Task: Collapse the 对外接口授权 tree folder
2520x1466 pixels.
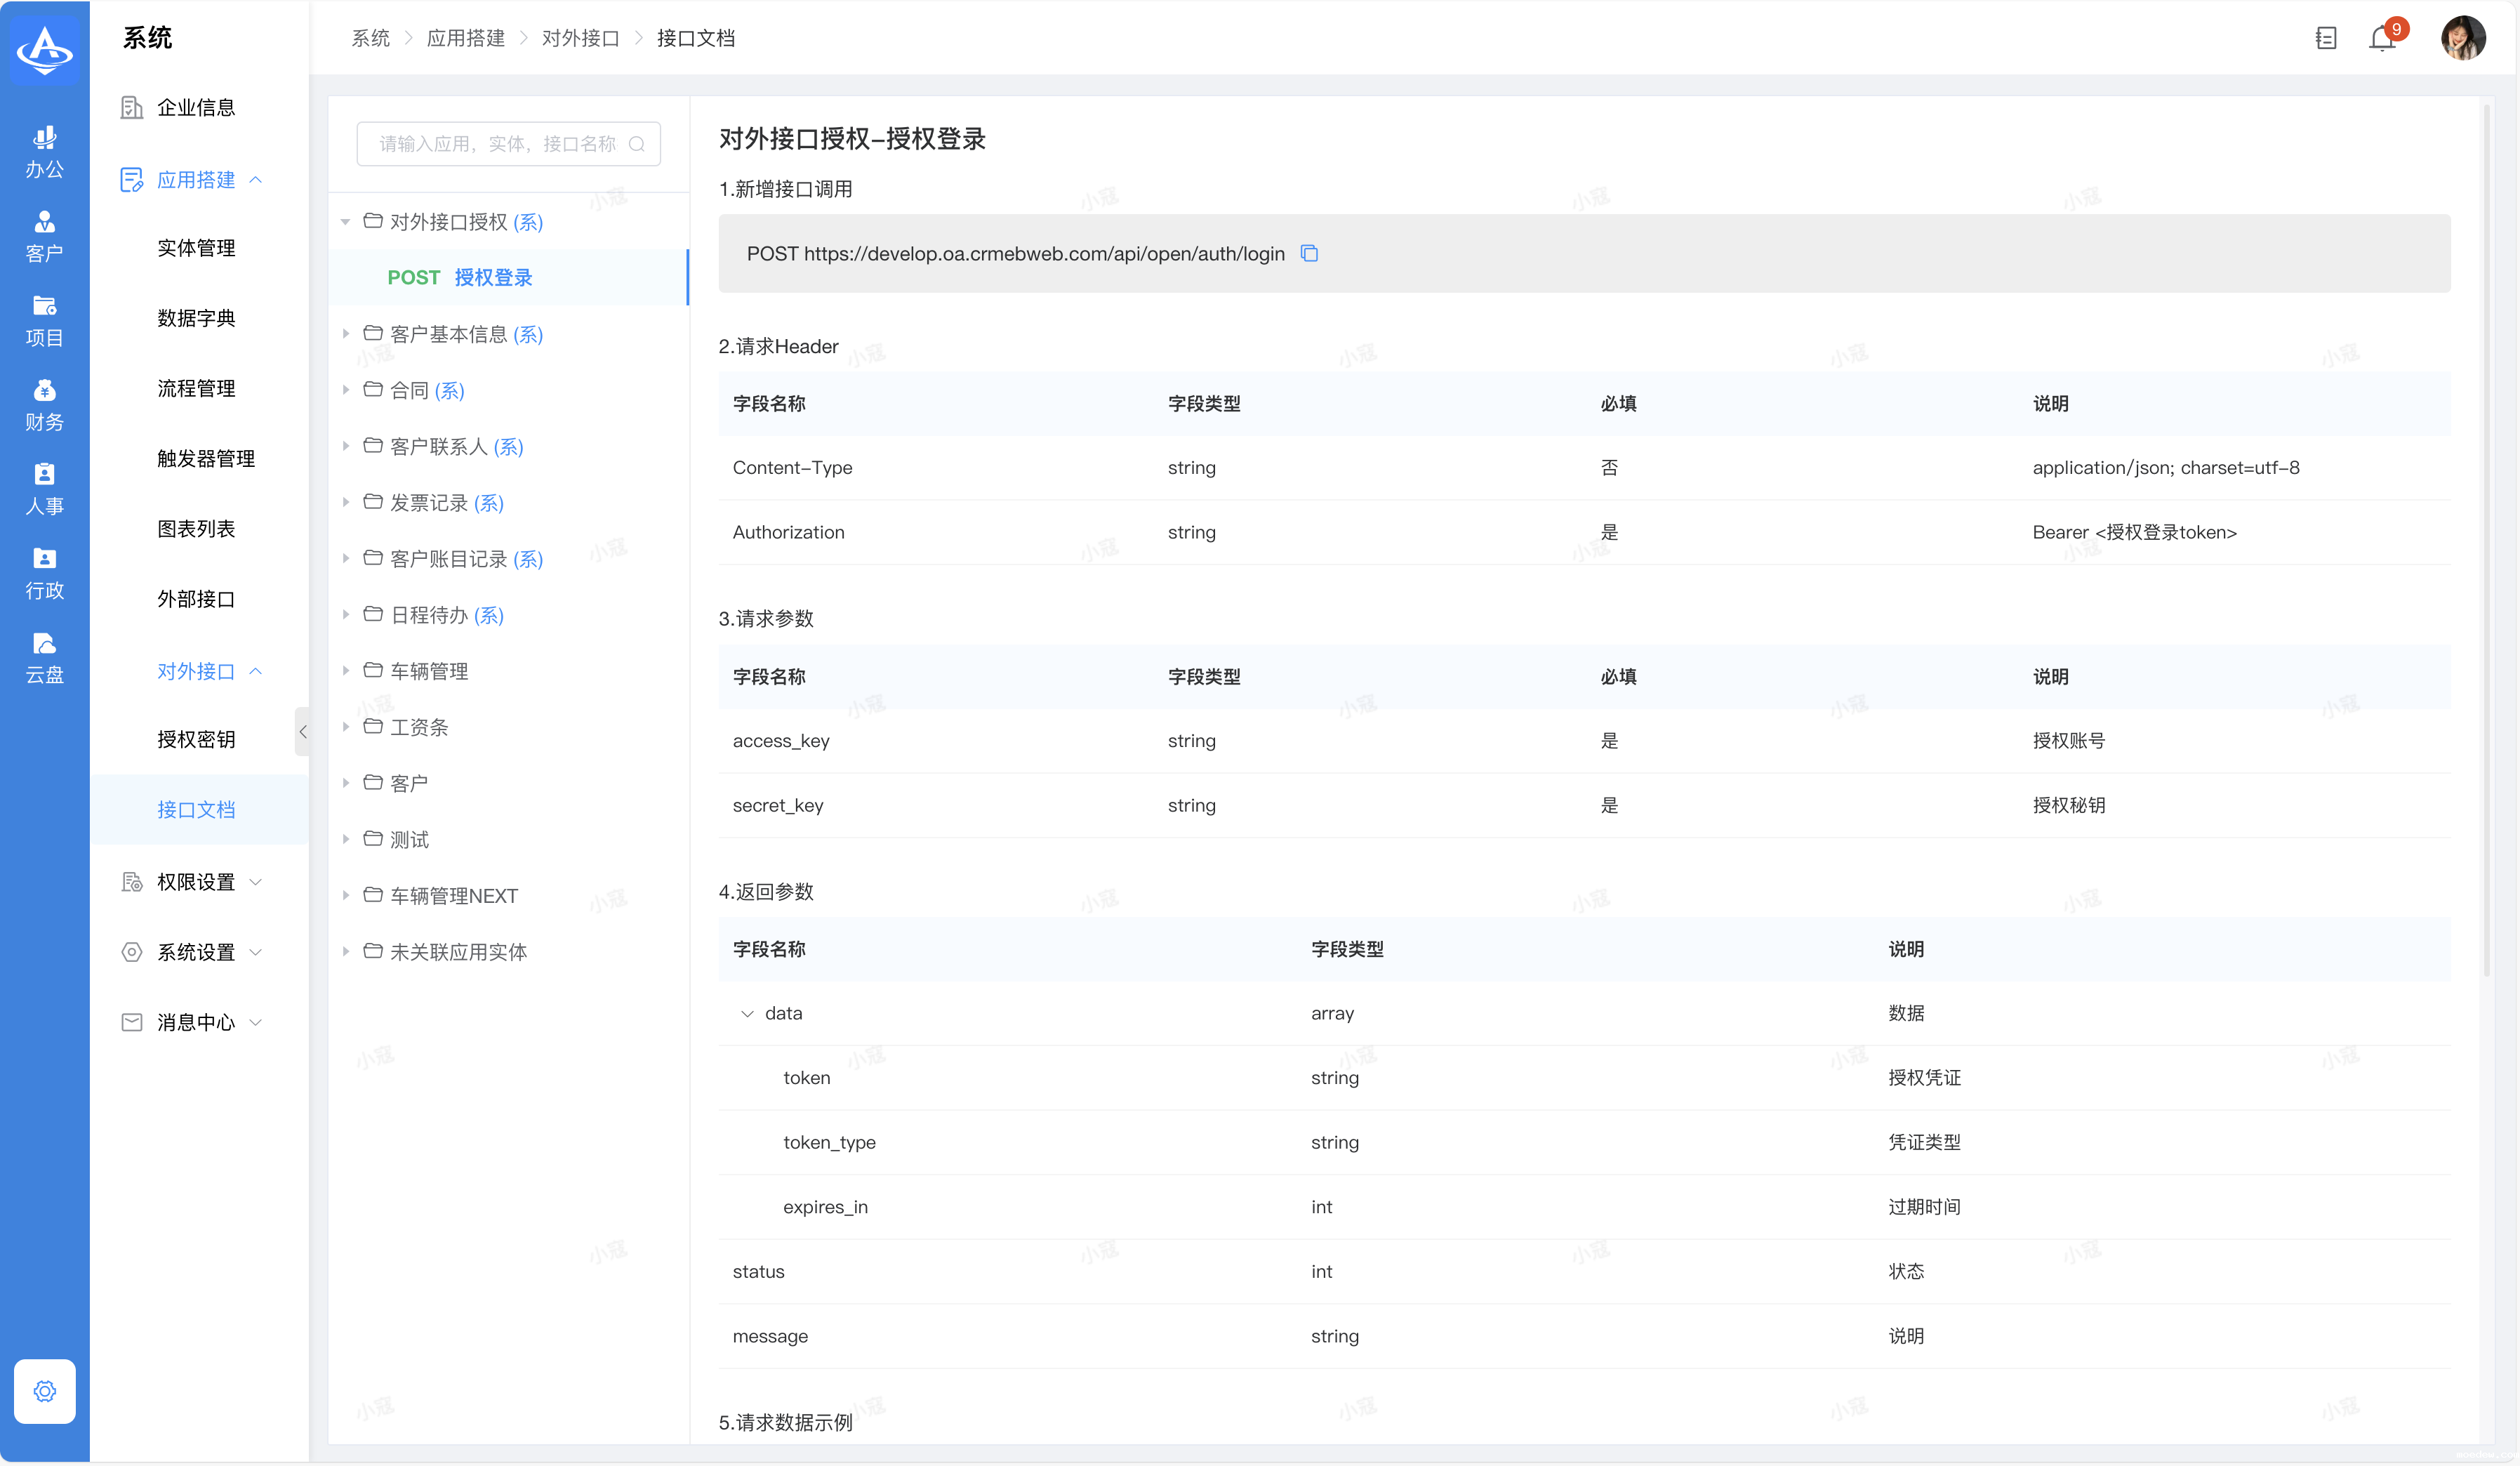Action: (346, 222)
